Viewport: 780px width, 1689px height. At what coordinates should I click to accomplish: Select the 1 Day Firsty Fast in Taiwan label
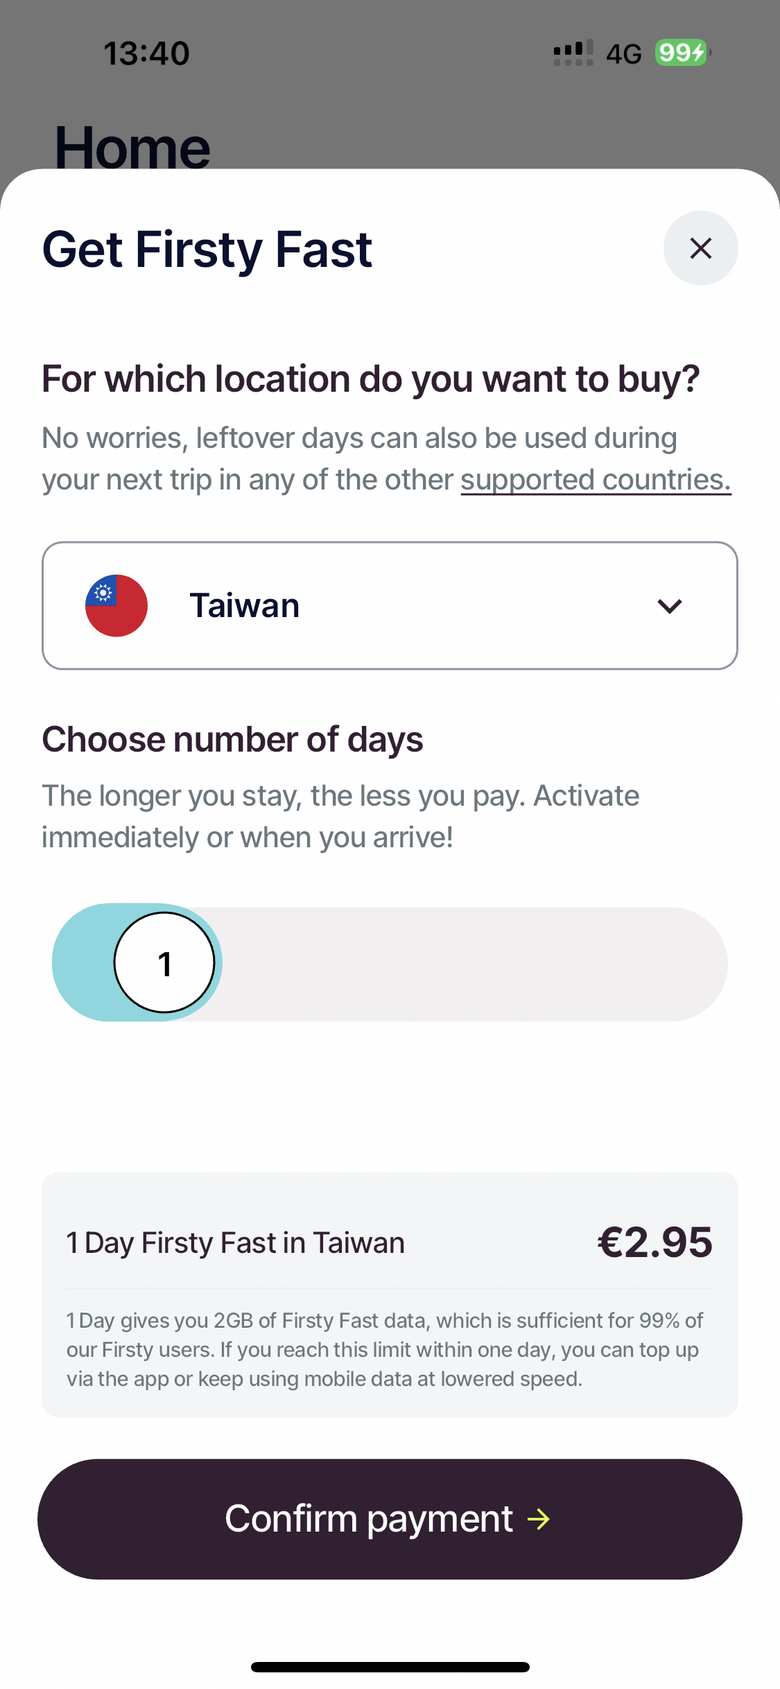tap(236, 1243)
